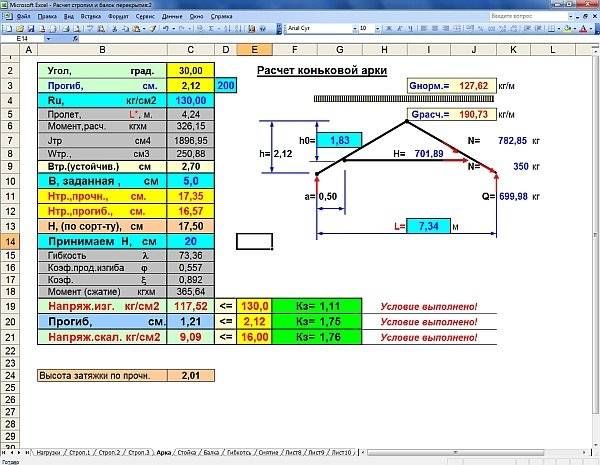Click the Paste clipboard icon
This screenshot has width=600, height=465.
coord(136,29)
